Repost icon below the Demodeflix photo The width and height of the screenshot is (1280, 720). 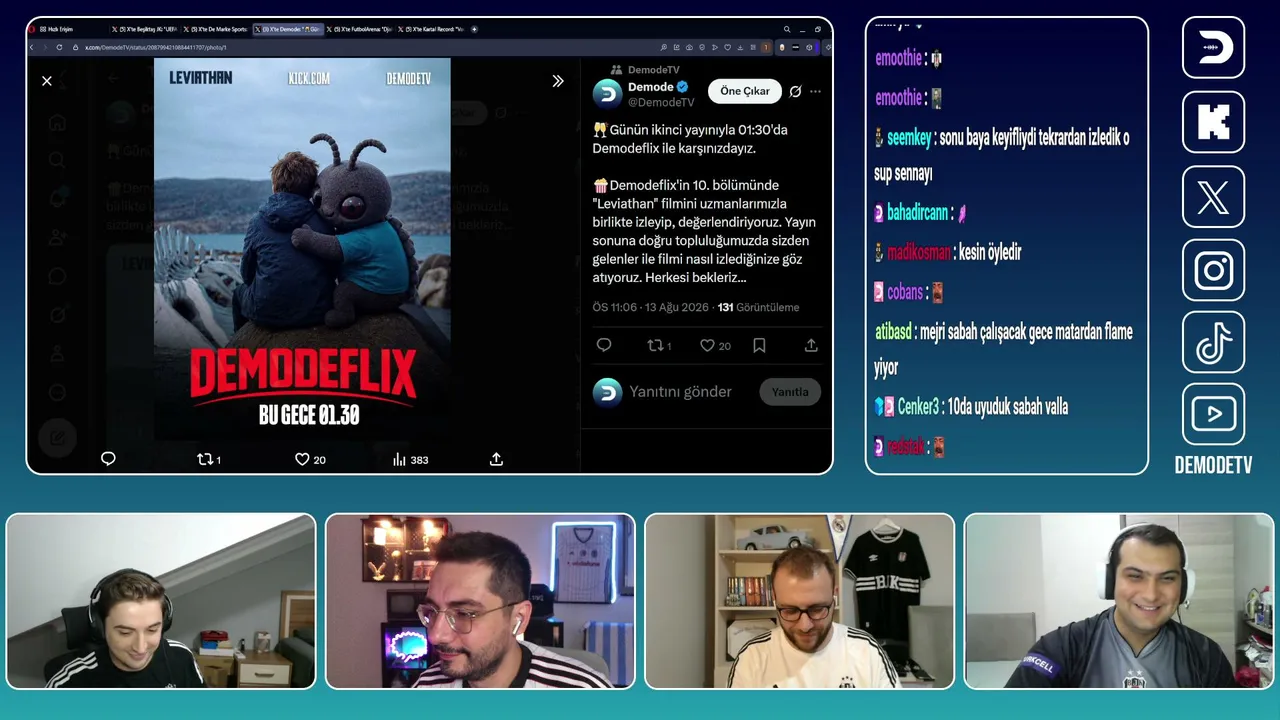pyautogui.click(x=204, y=459)
